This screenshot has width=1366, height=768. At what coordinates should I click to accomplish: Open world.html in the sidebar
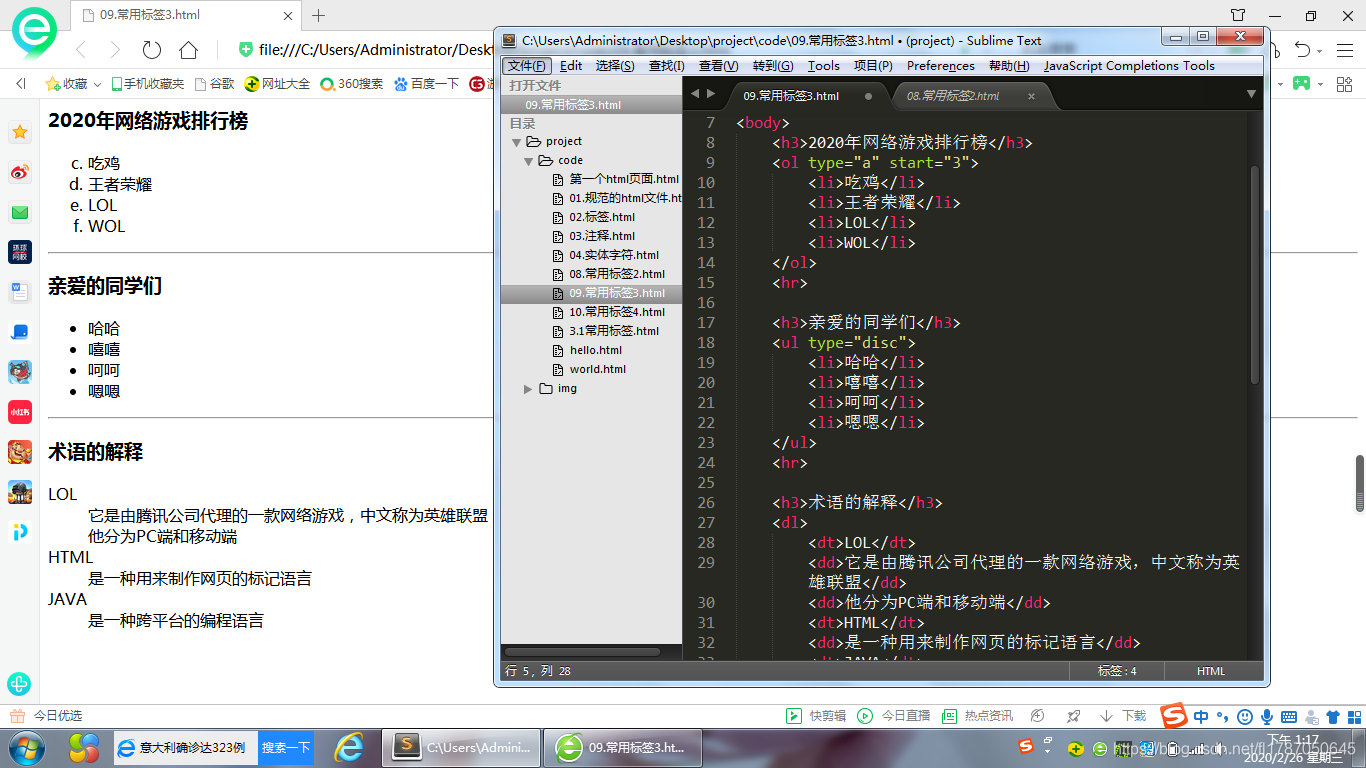coord(598,369)
